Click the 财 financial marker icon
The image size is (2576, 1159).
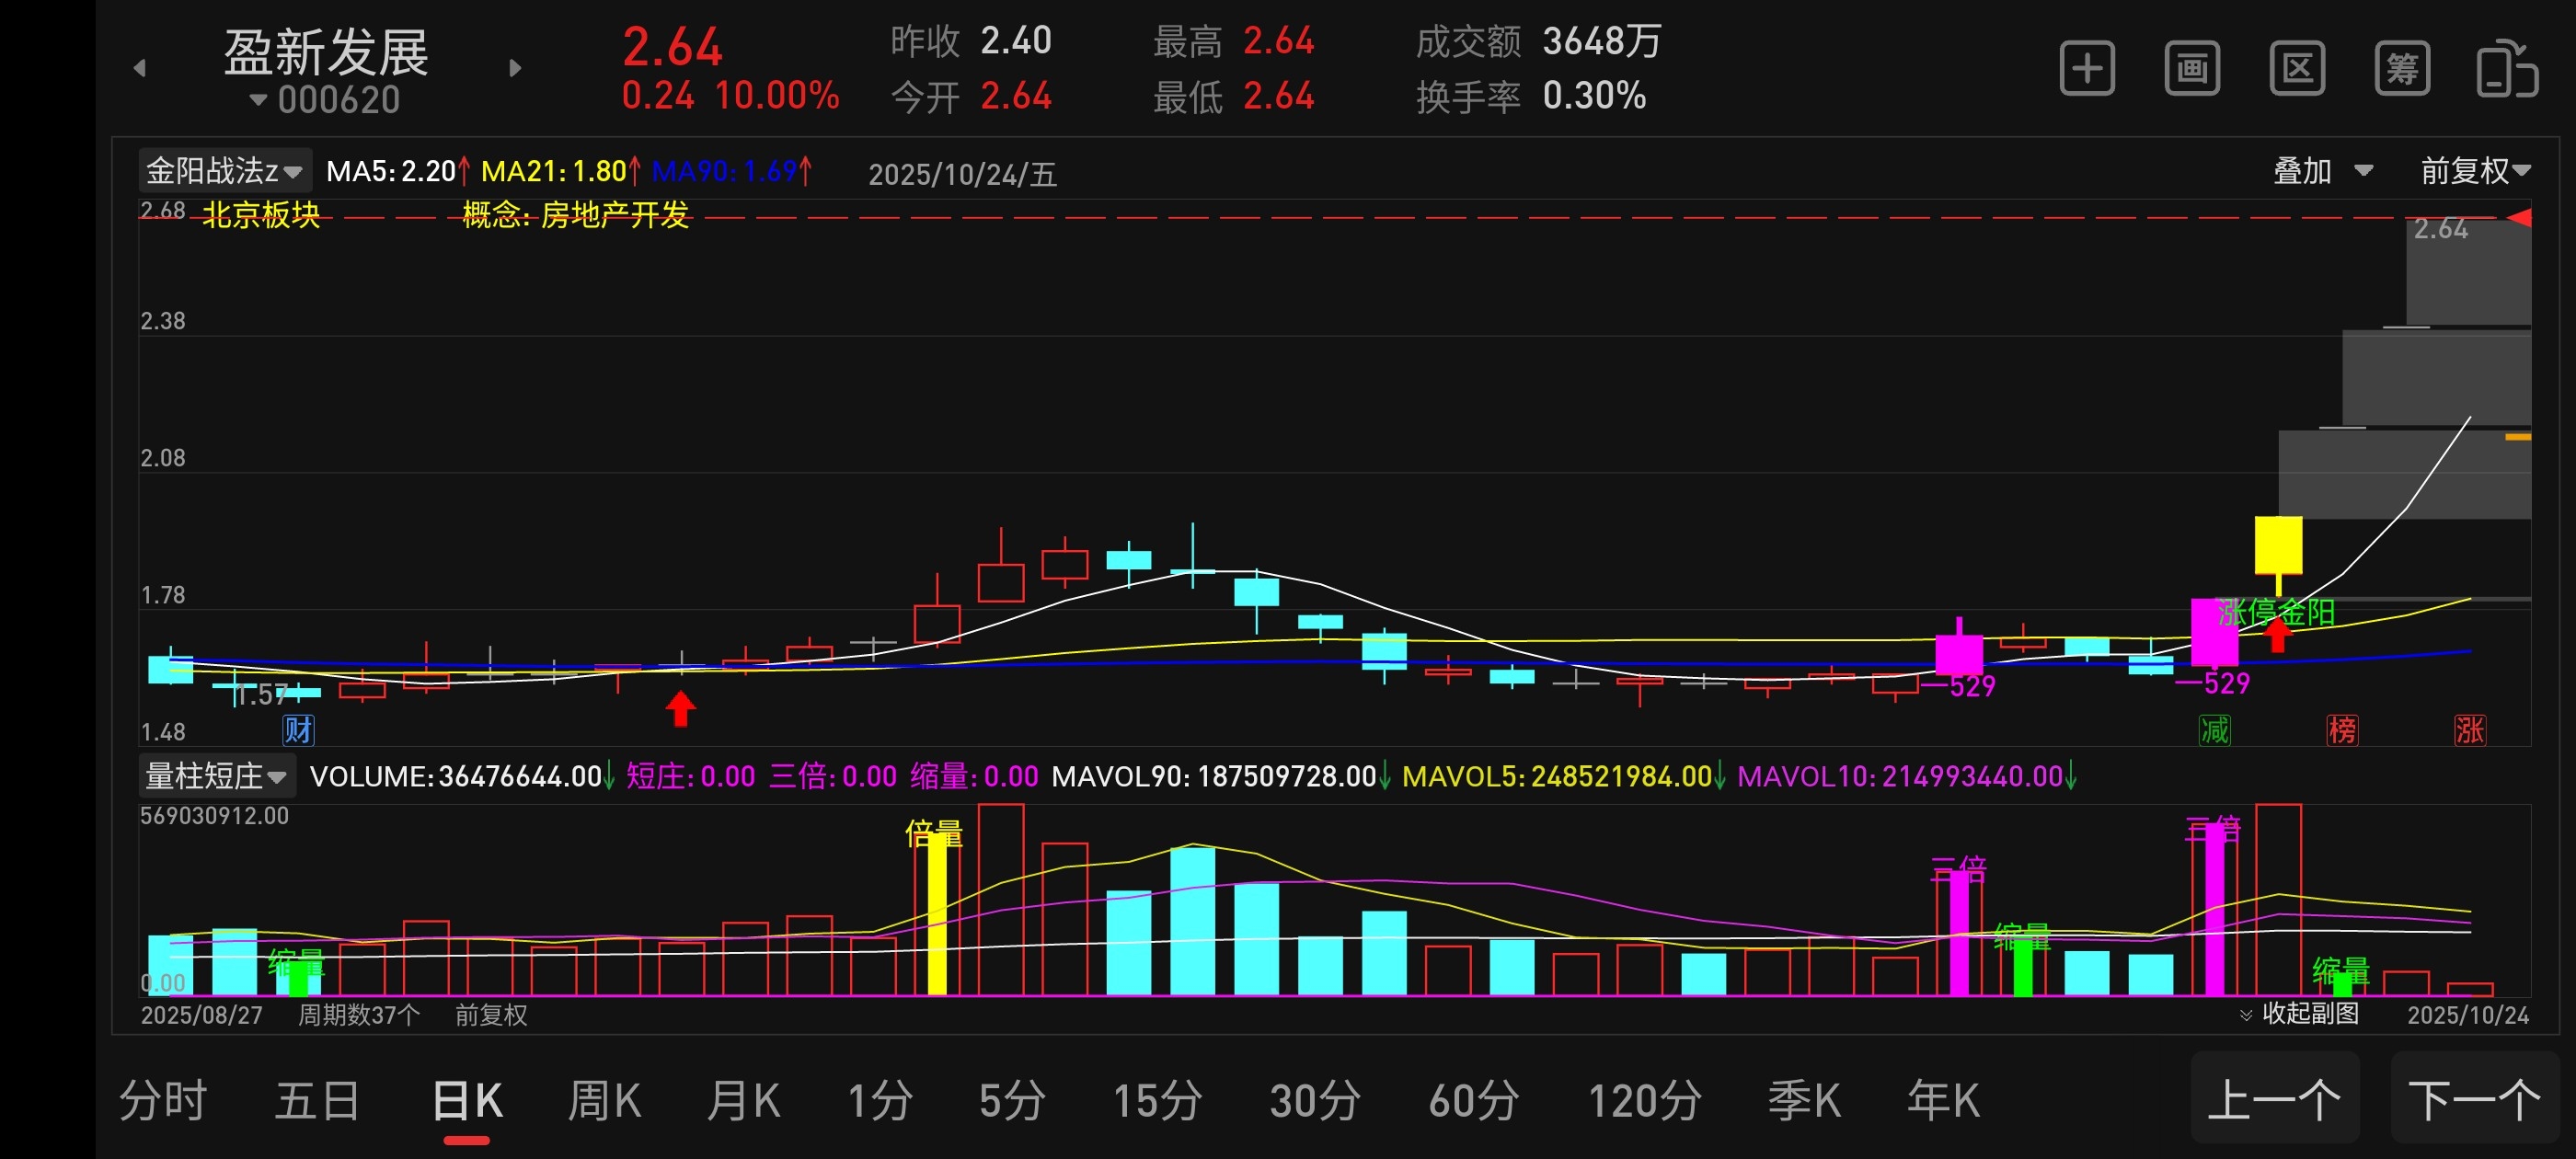tap(298, 730)
